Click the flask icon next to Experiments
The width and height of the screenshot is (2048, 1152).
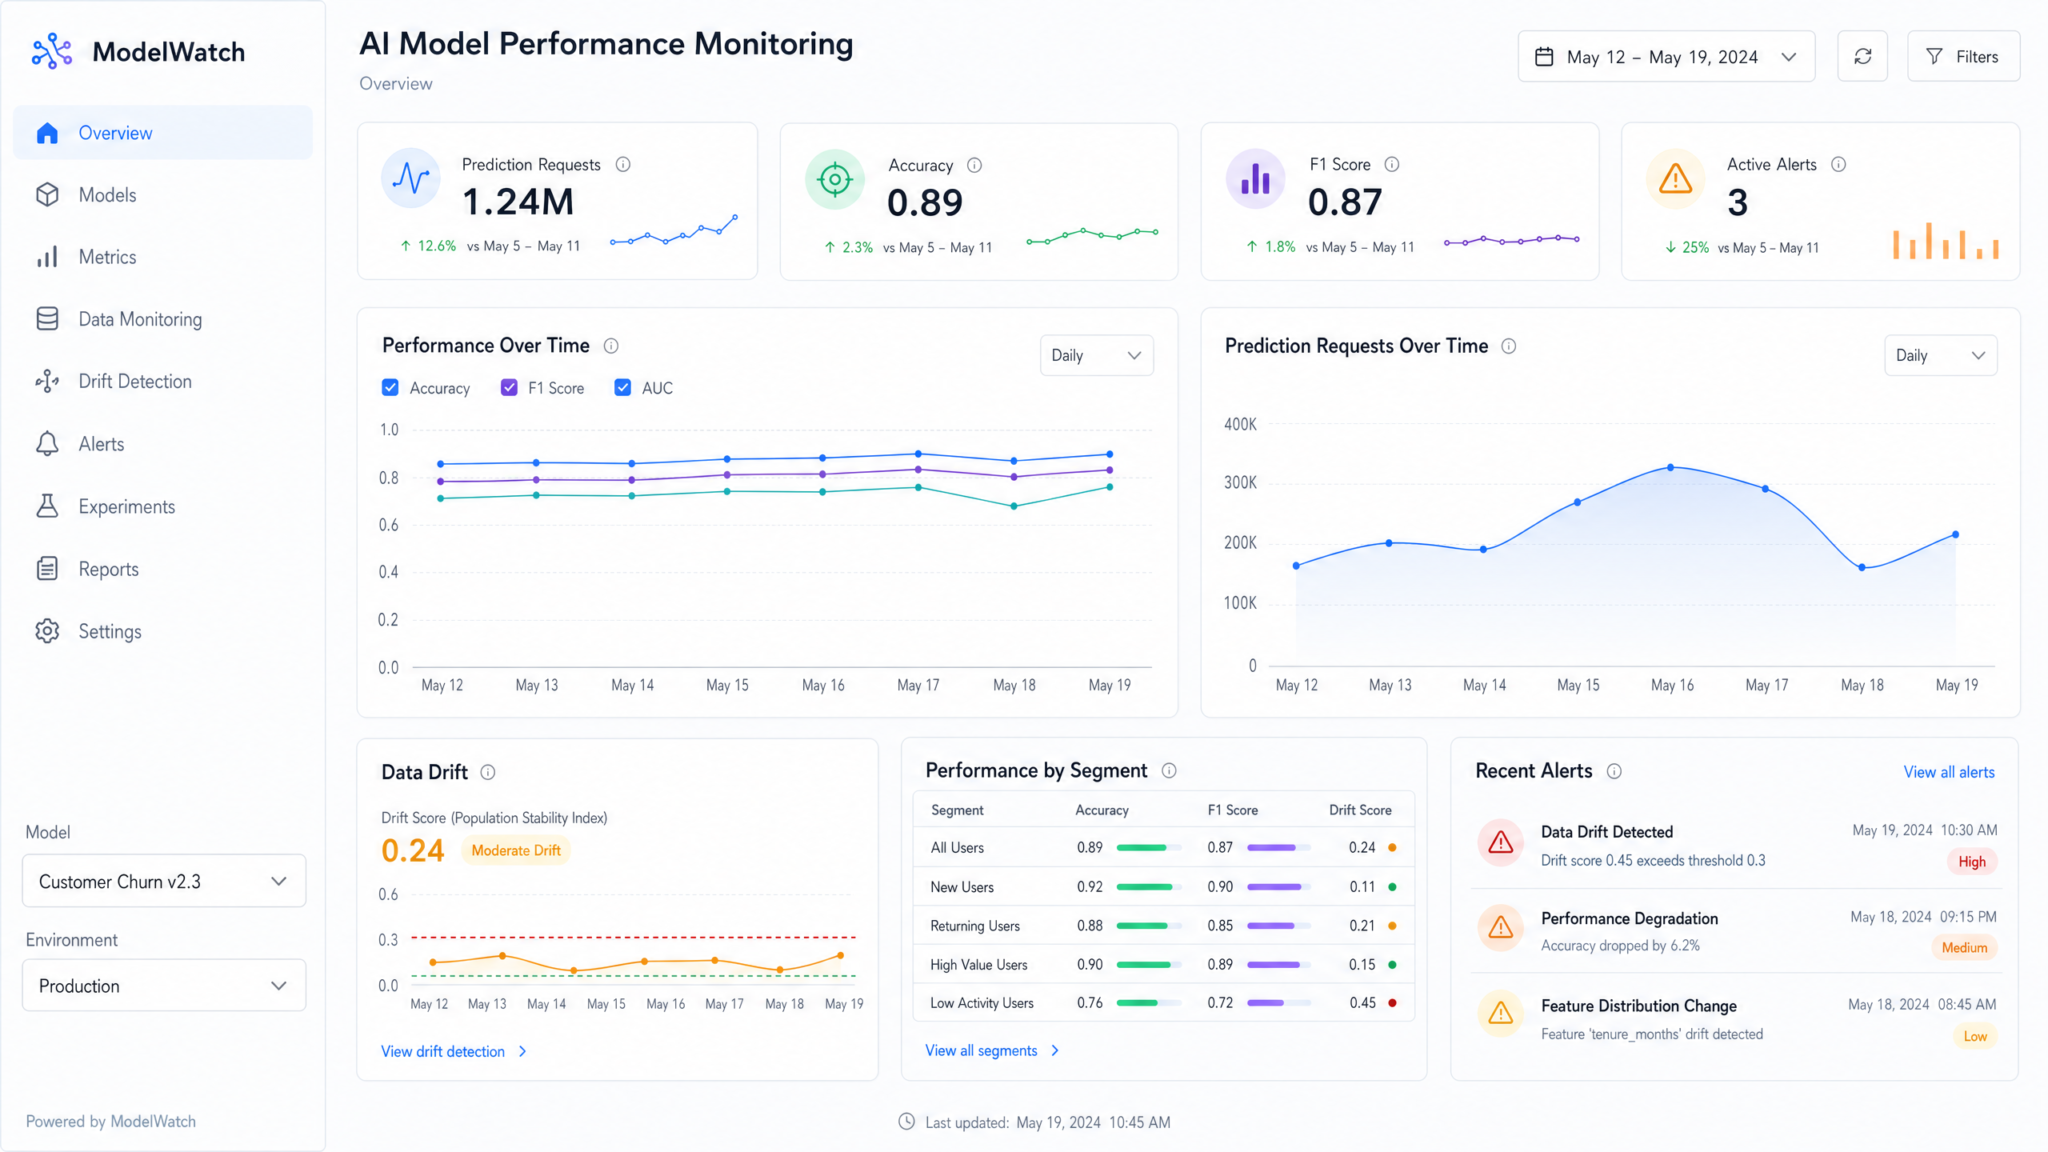[47, 506]
